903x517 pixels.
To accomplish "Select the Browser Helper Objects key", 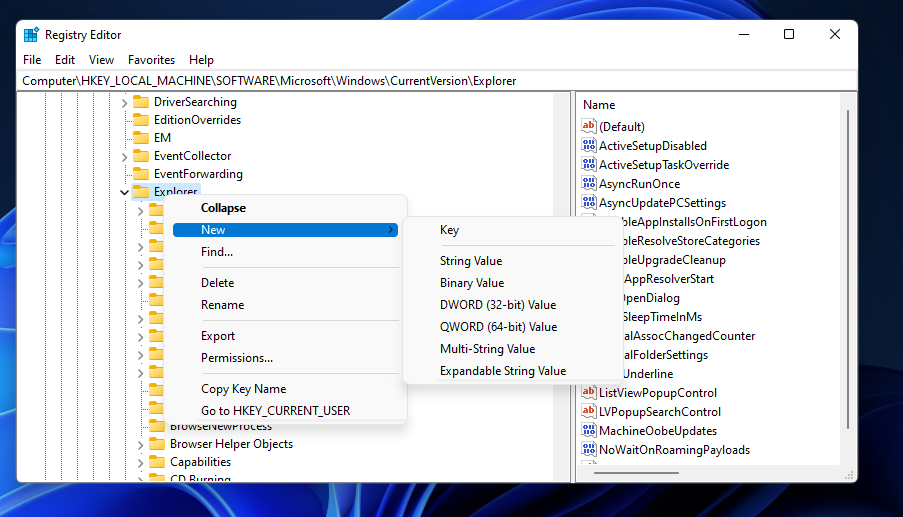I will tap(231, 444).
